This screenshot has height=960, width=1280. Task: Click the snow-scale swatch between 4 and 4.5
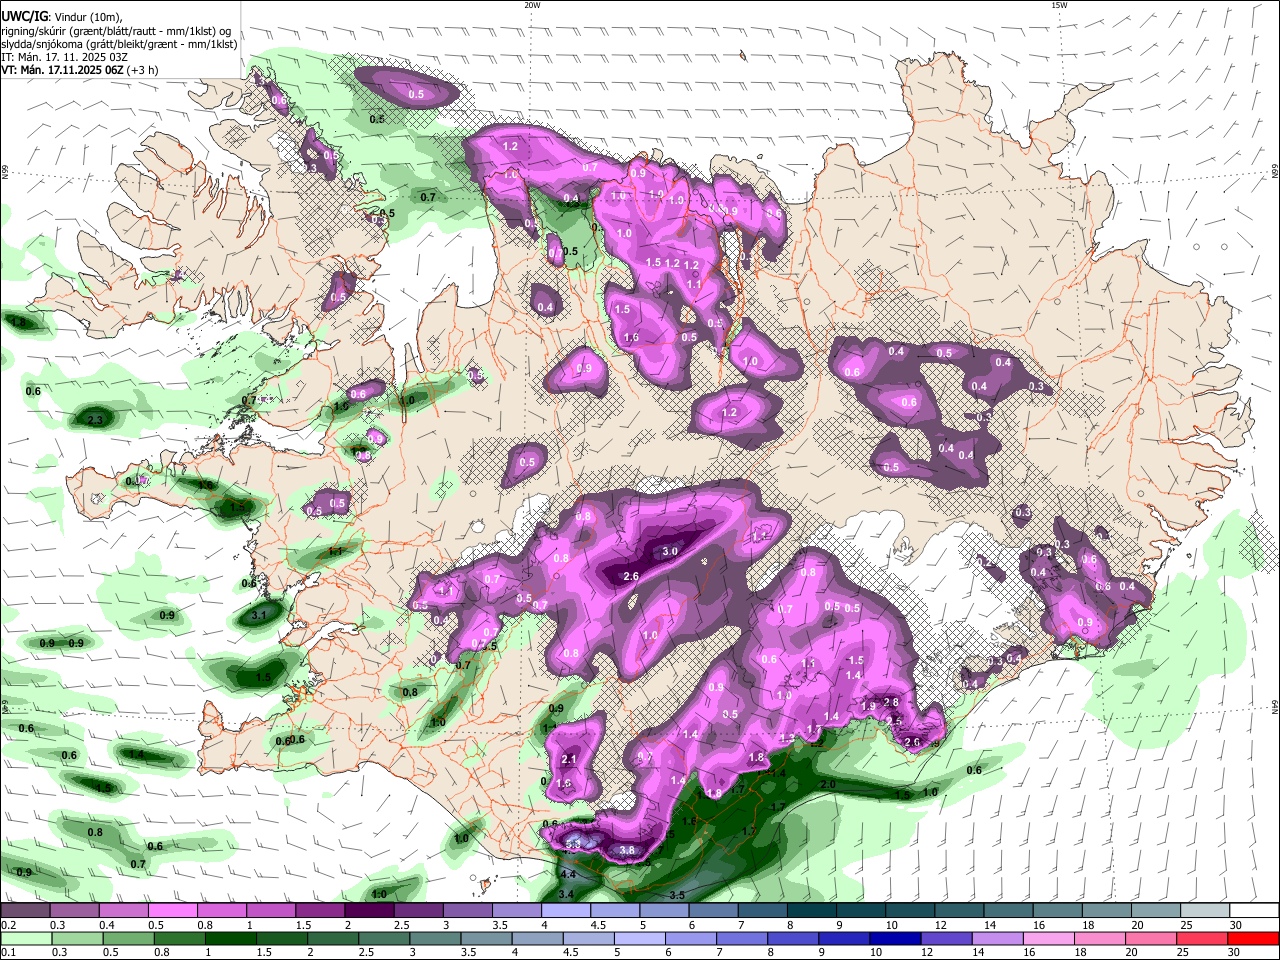coord(566,911)
